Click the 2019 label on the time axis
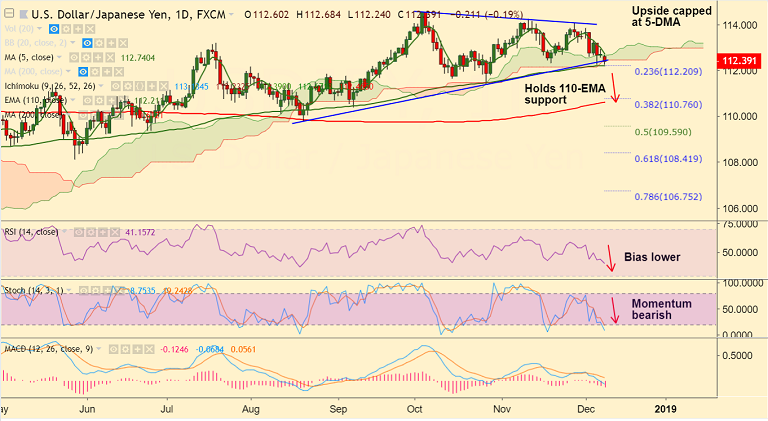Screen dimensions: 768x421 pyautogui.click(x=666, y=409)
